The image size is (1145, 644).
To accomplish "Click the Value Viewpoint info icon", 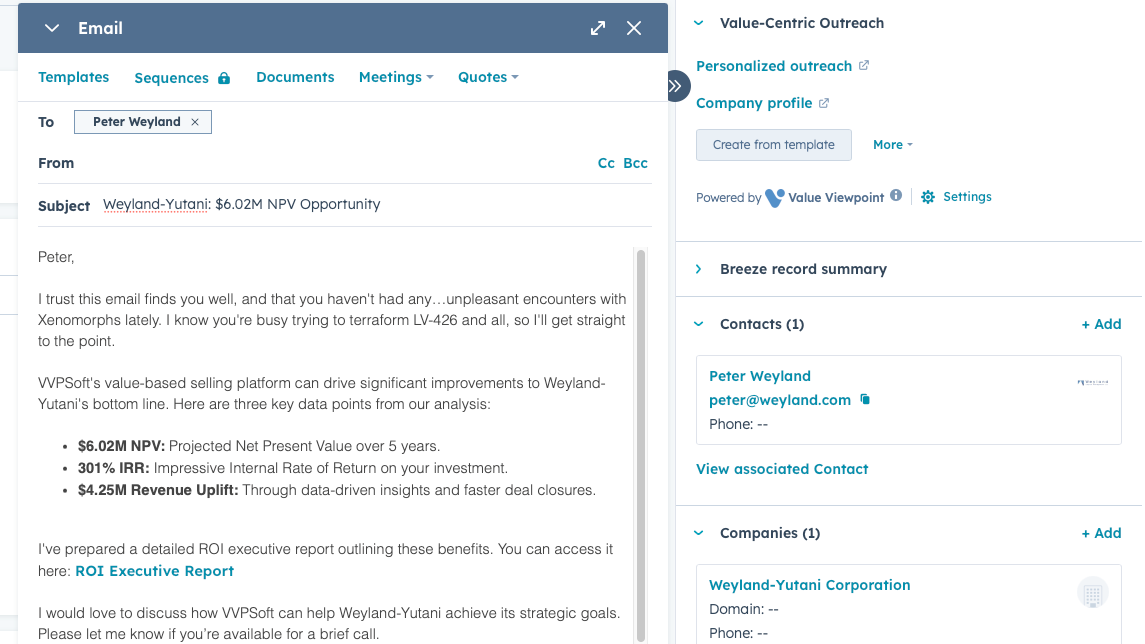I will pyautogui.click(x=896, y=196).
